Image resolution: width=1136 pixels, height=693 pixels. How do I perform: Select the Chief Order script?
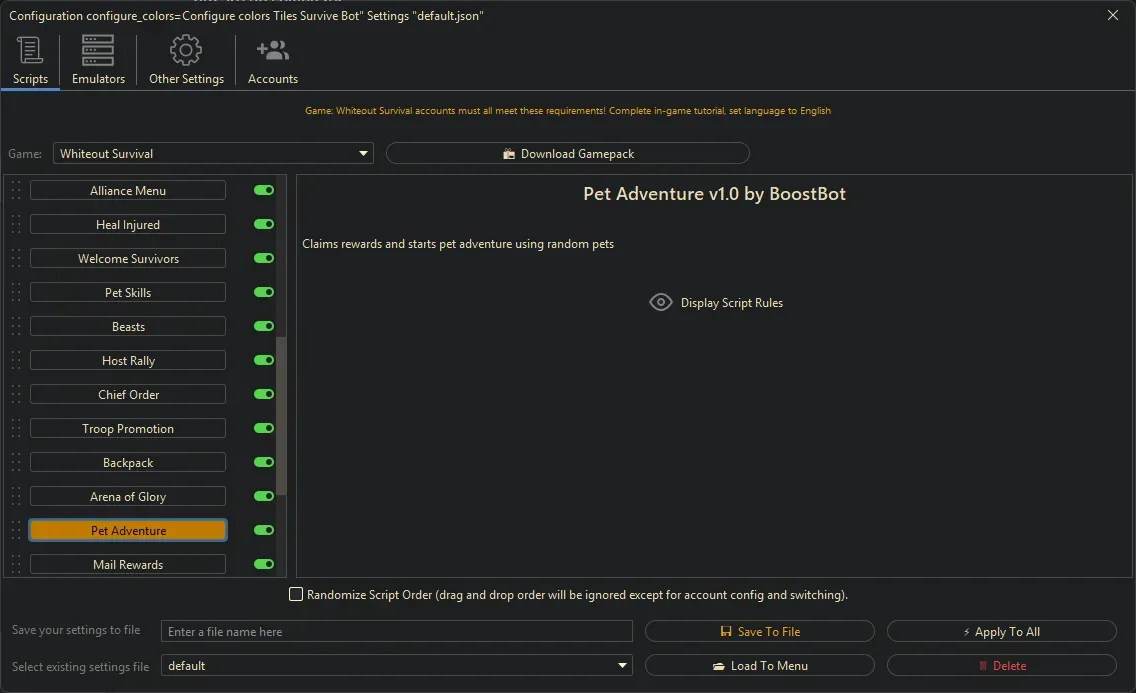click(128, 395)
